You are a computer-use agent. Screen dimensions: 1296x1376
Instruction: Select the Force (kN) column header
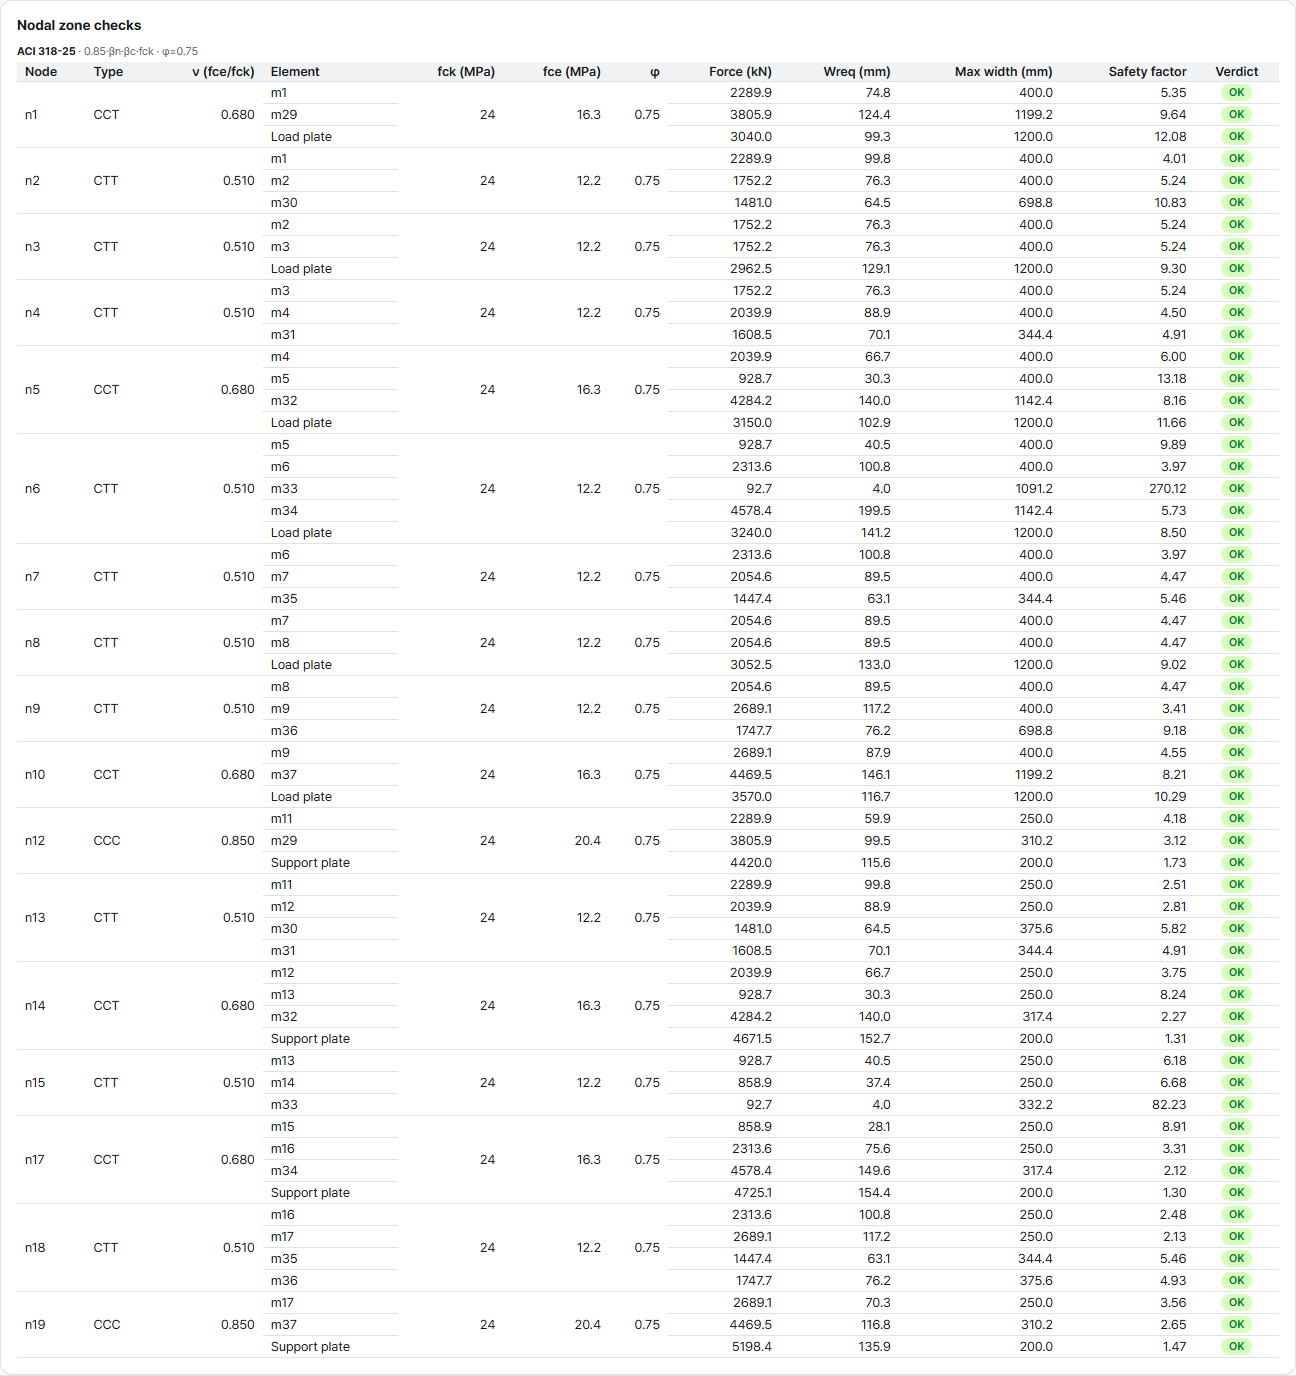[x=740, y=72]
